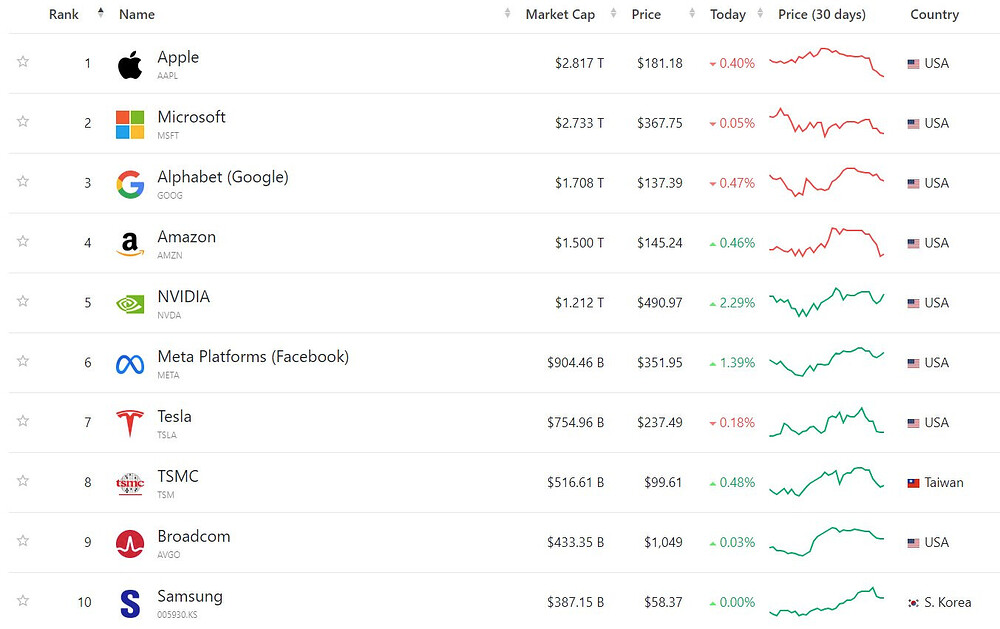Click the Meta infinity logo
The image size is (1000, 629).
130,364
